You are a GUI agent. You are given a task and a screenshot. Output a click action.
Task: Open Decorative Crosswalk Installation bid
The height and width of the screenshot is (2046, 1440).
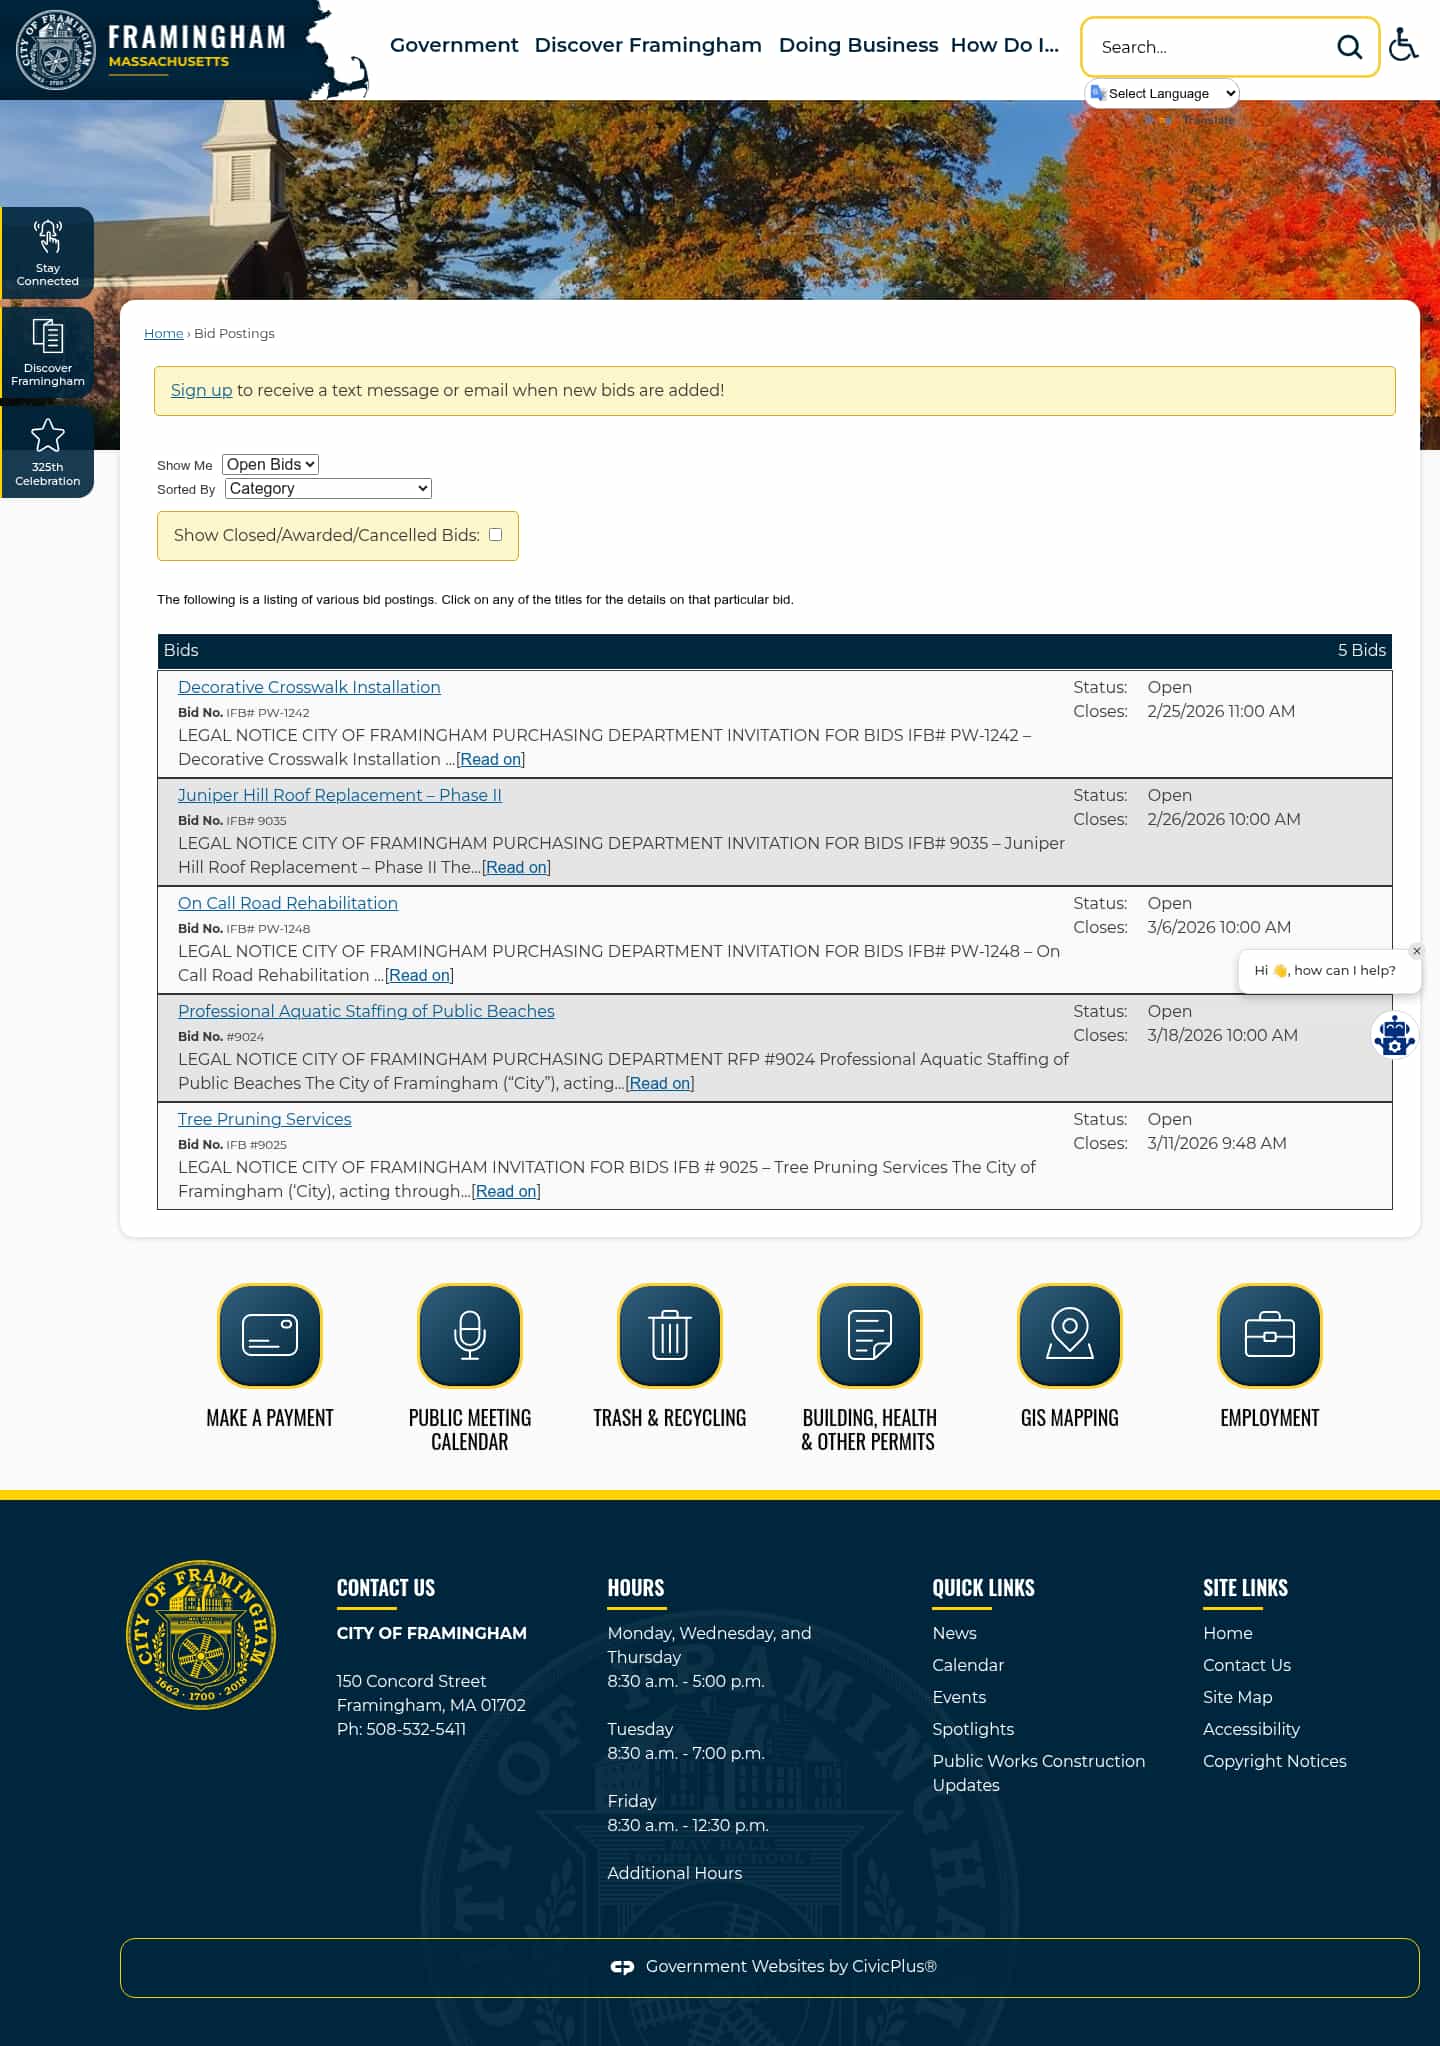pos(309,687)
